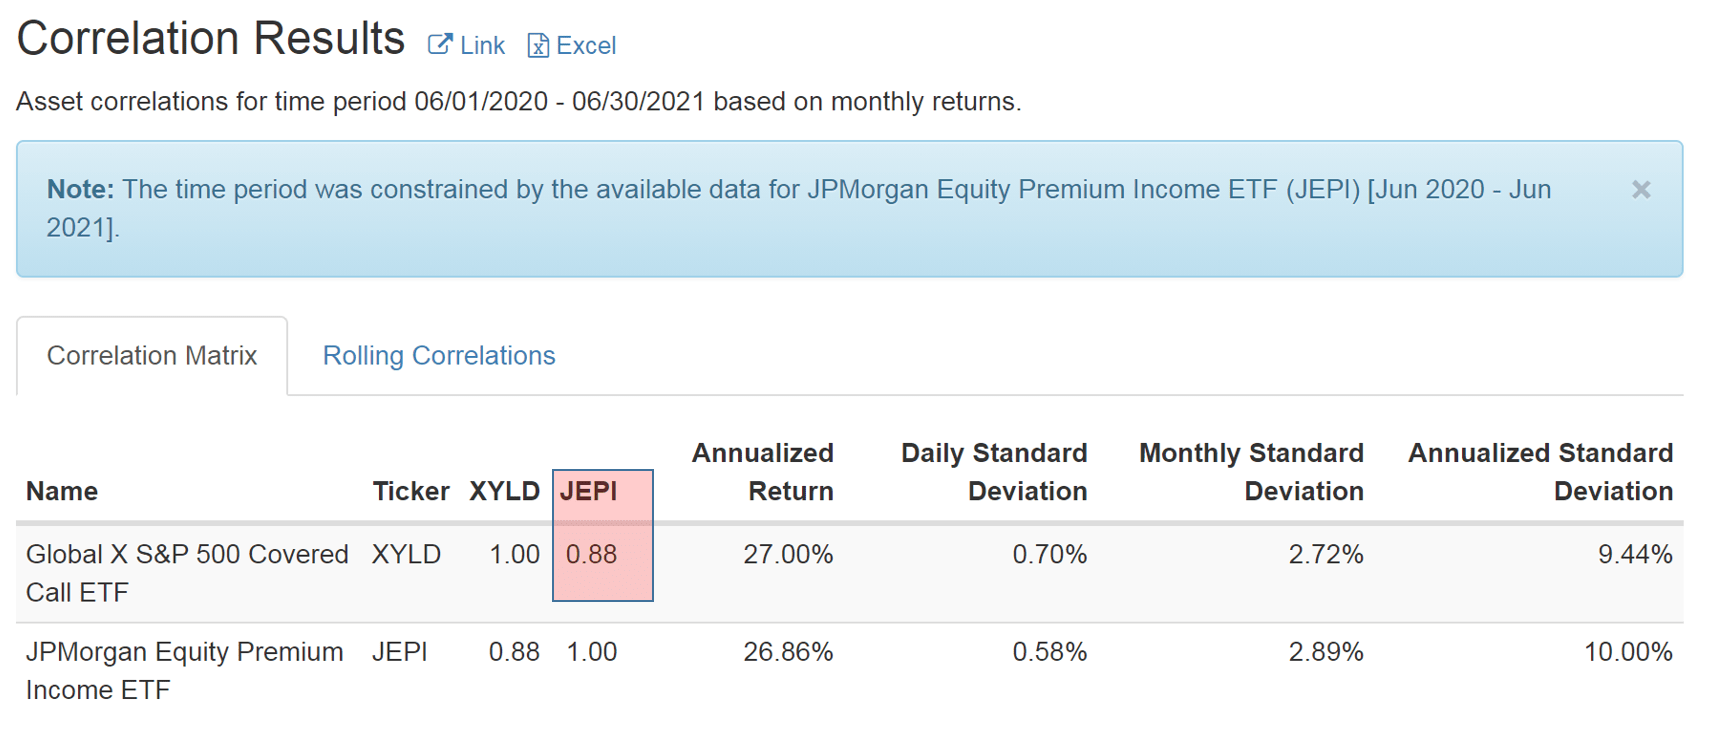Click the Excel spreadsheet icon
The image size is (1733, 742).
pyautogui.click(x=538, y=45)
